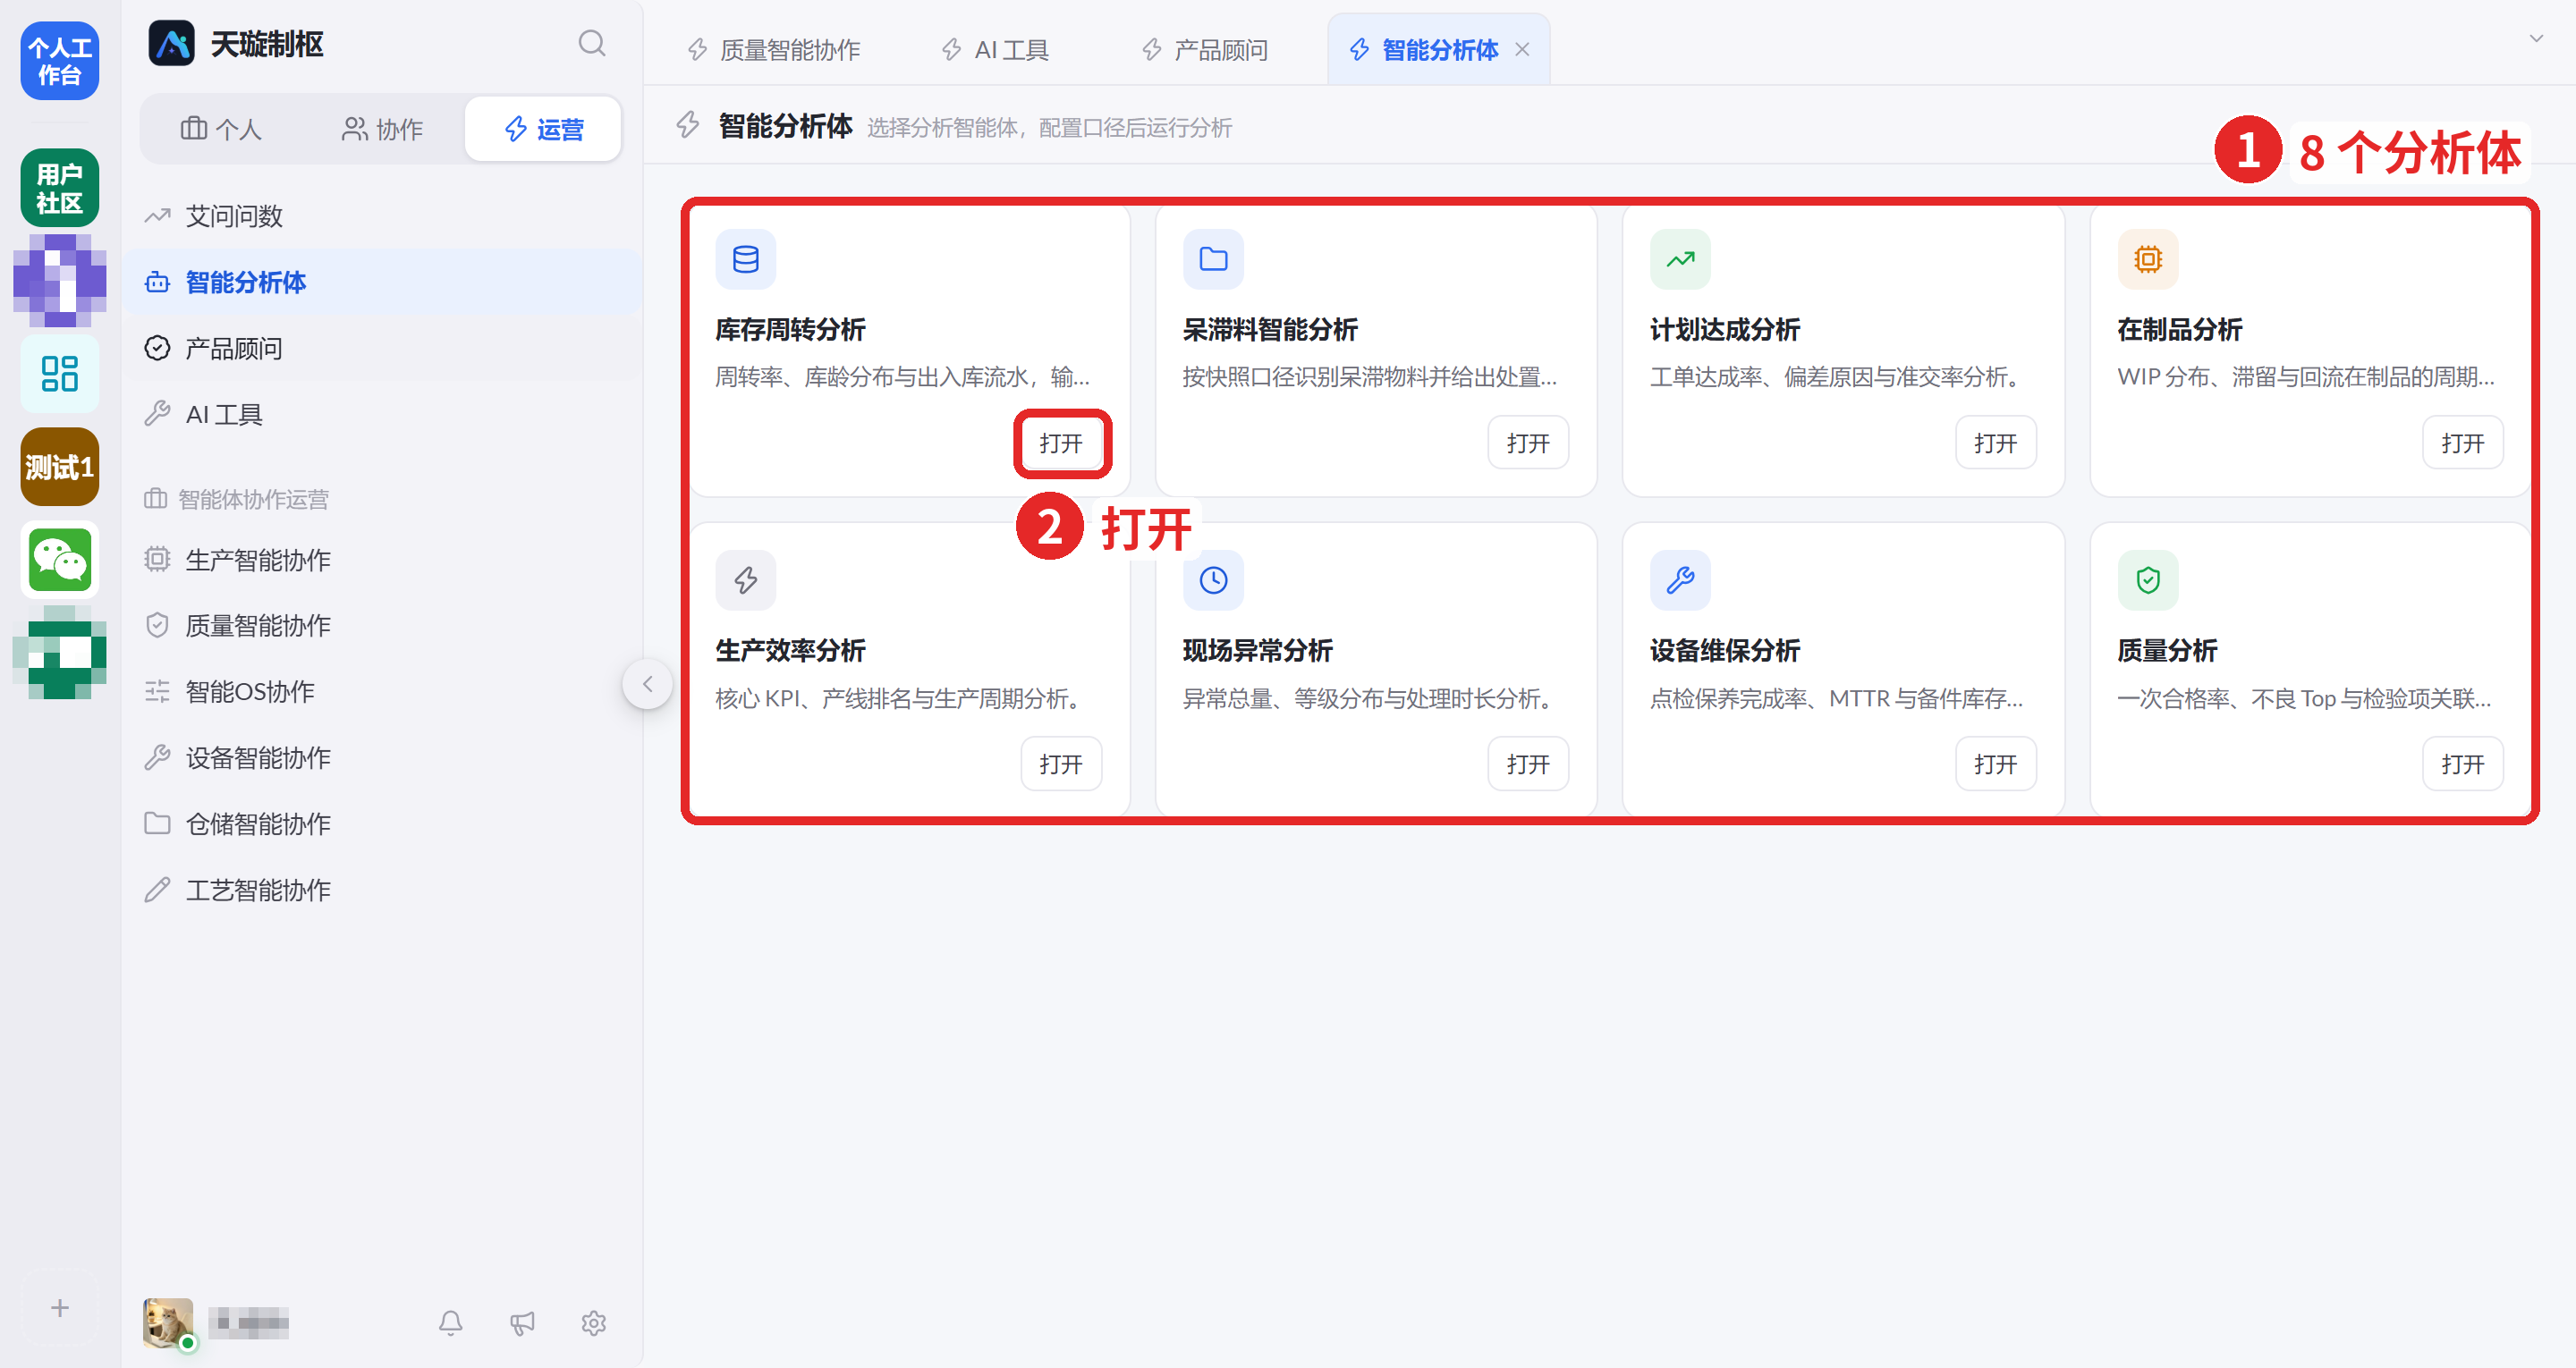
Task: Open 智能OS协作 in sidebar
Action: pos(383,691)
